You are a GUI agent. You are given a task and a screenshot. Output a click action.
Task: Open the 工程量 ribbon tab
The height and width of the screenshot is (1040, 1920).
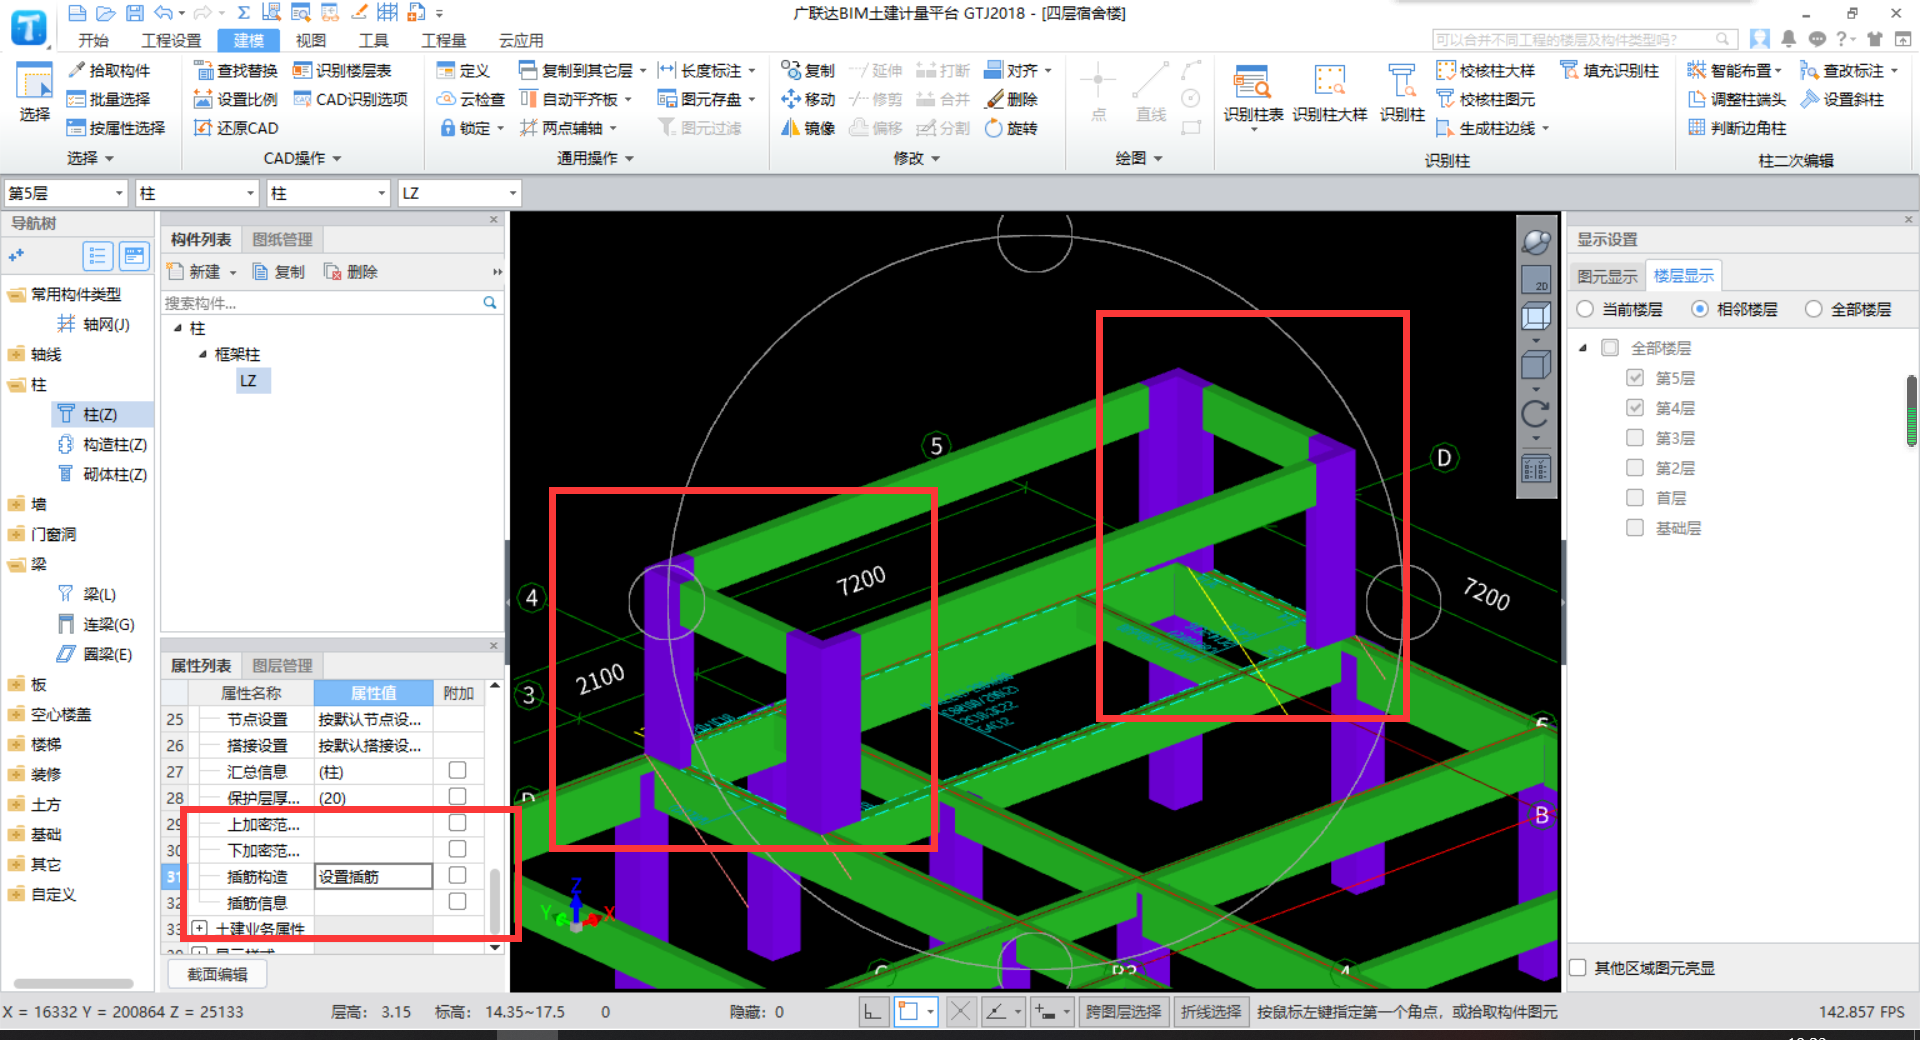443,40
